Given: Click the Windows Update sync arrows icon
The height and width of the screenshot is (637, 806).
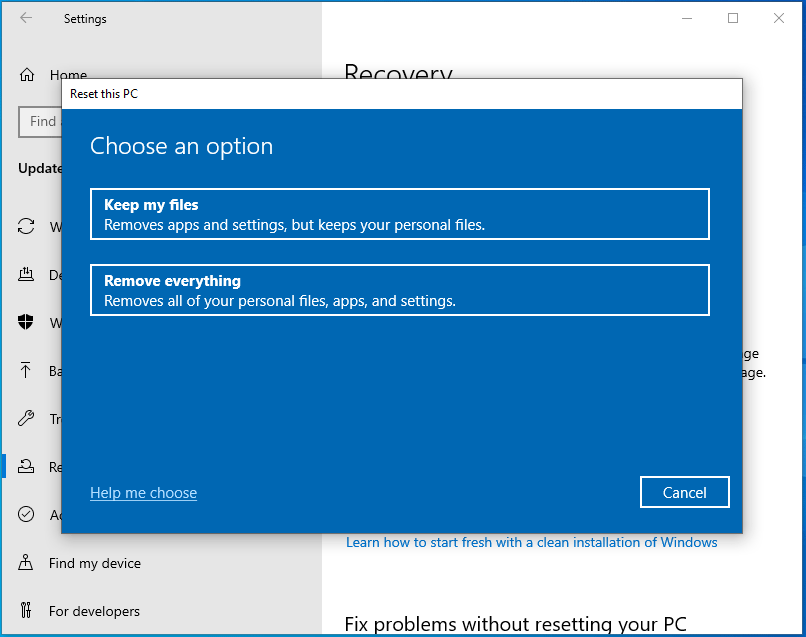Looking at the screenshot, I should (26, 226).
